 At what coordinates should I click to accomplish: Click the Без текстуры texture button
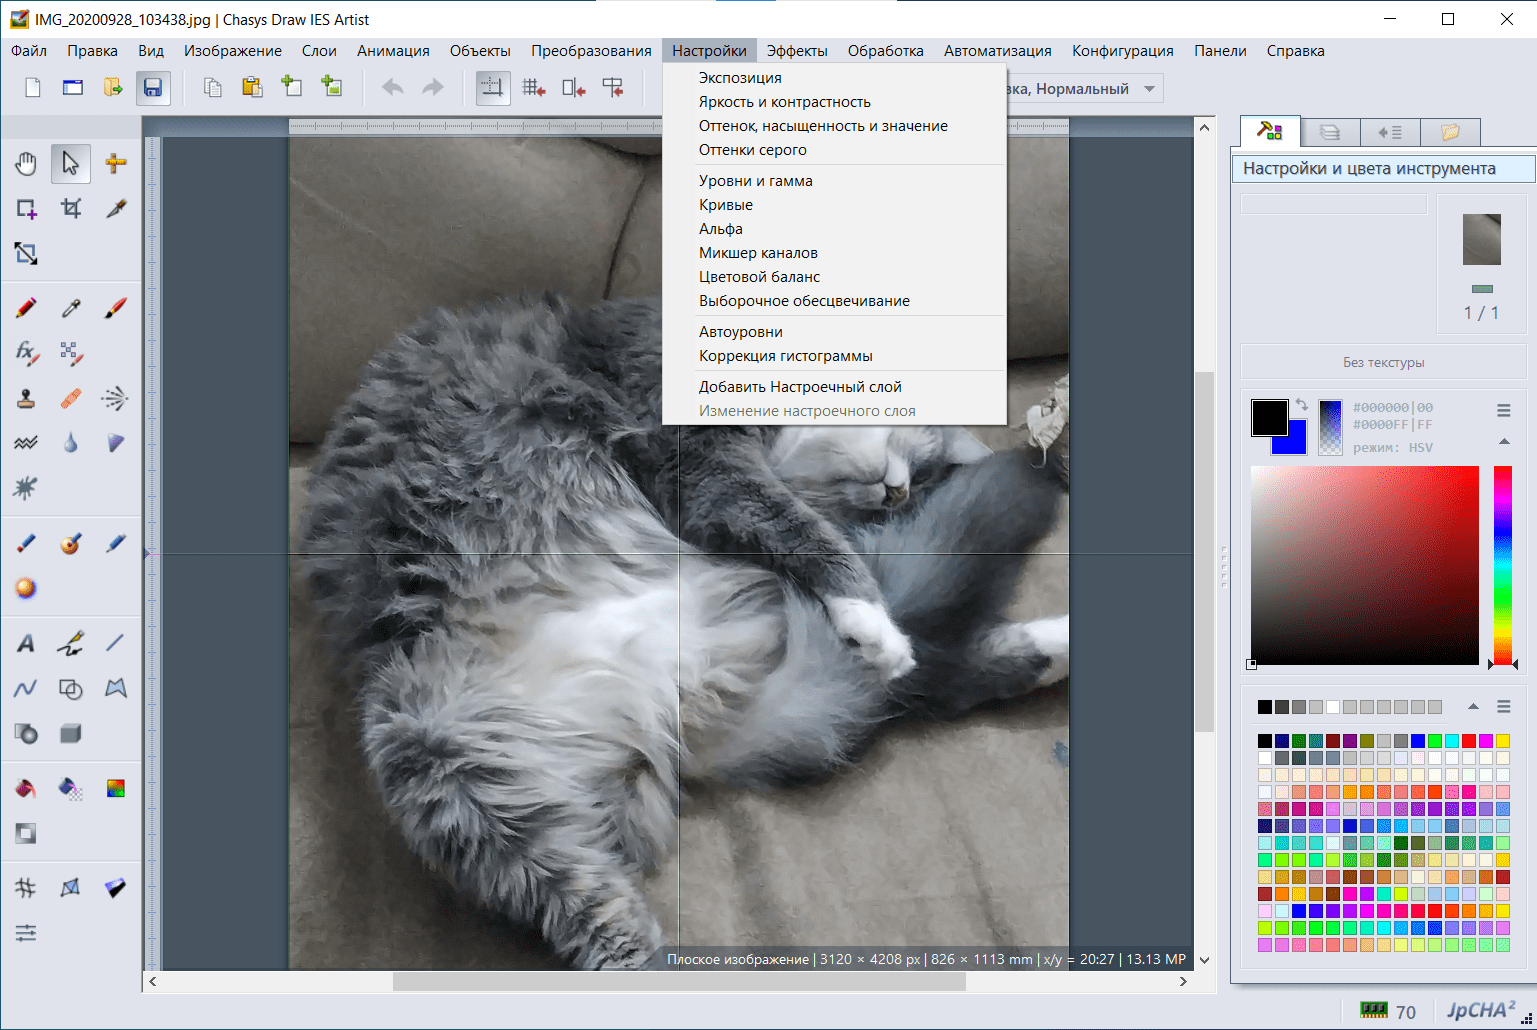pos(1383,362)
